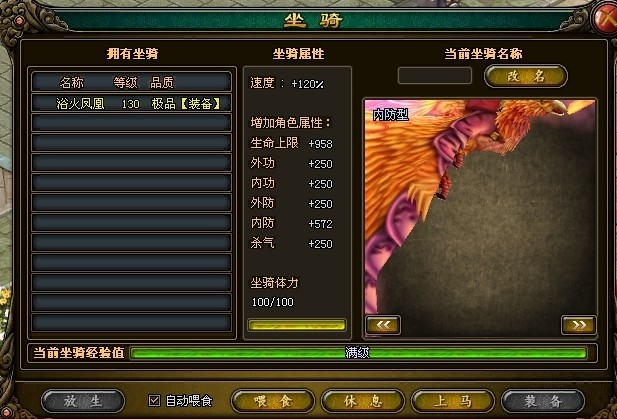Click the yellow 坐骑体力 stamina bar
Viewport: 617px width, 419px height.
pos(297,325)
